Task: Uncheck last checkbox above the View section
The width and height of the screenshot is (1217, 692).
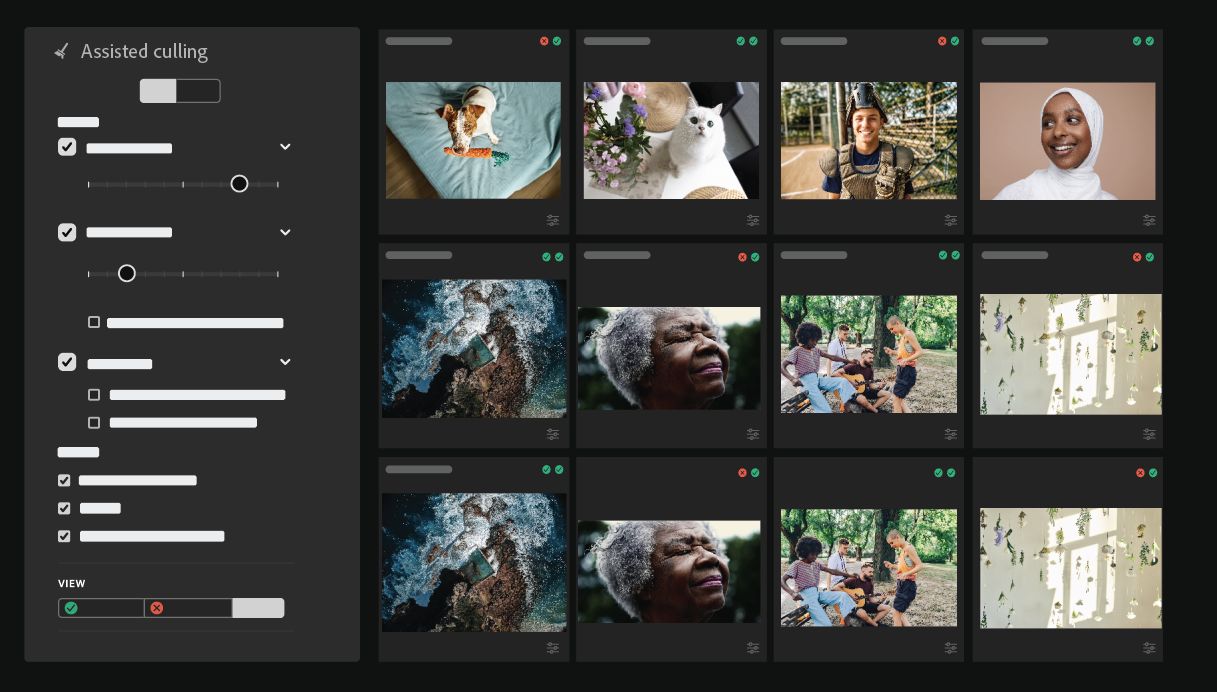Action: pyautogui.click(x=64, y=536)
